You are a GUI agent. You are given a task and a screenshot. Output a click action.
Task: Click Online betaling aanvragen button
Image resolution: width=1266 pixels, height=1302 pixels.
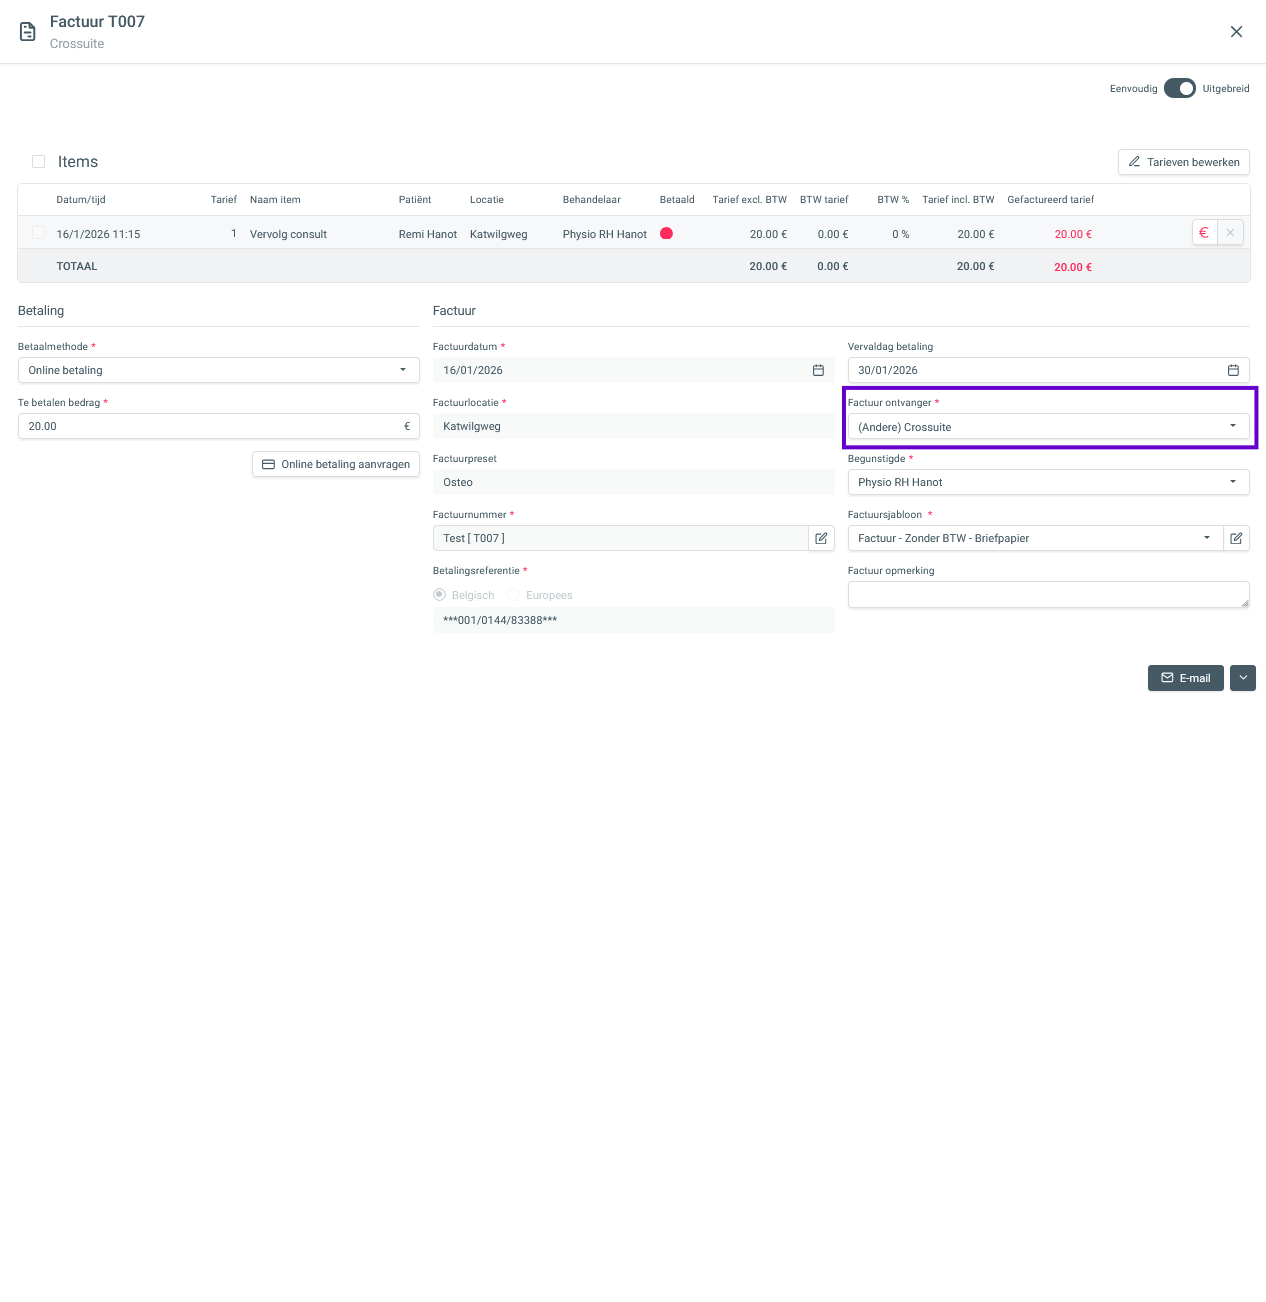pyautogui.click(x=336, y=464)
